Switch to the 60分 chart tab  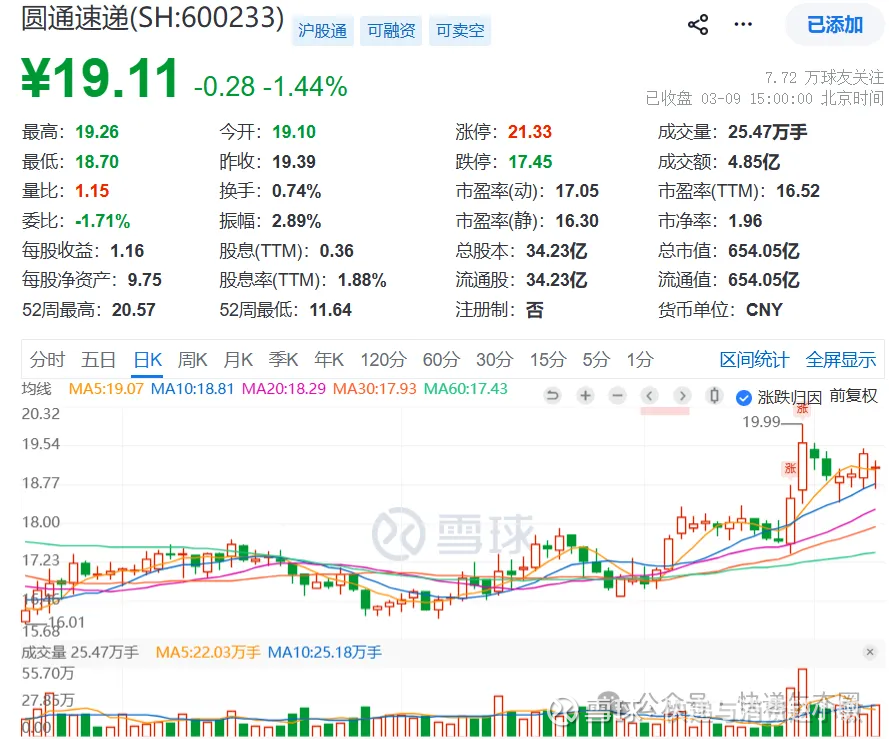[x=441, y=360]
